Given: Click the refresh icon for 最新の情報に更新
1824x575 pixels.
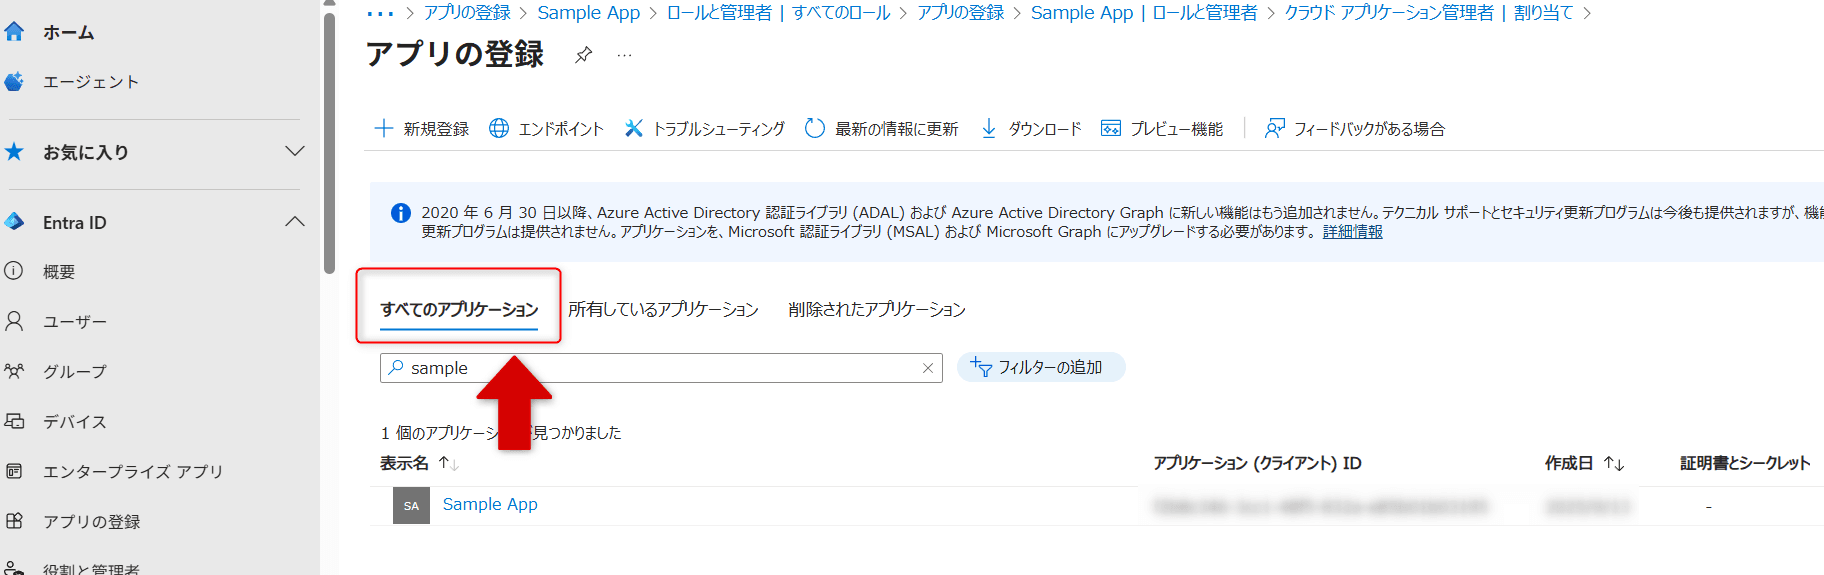Looking at the screenshot, I should tap(815, 128).
